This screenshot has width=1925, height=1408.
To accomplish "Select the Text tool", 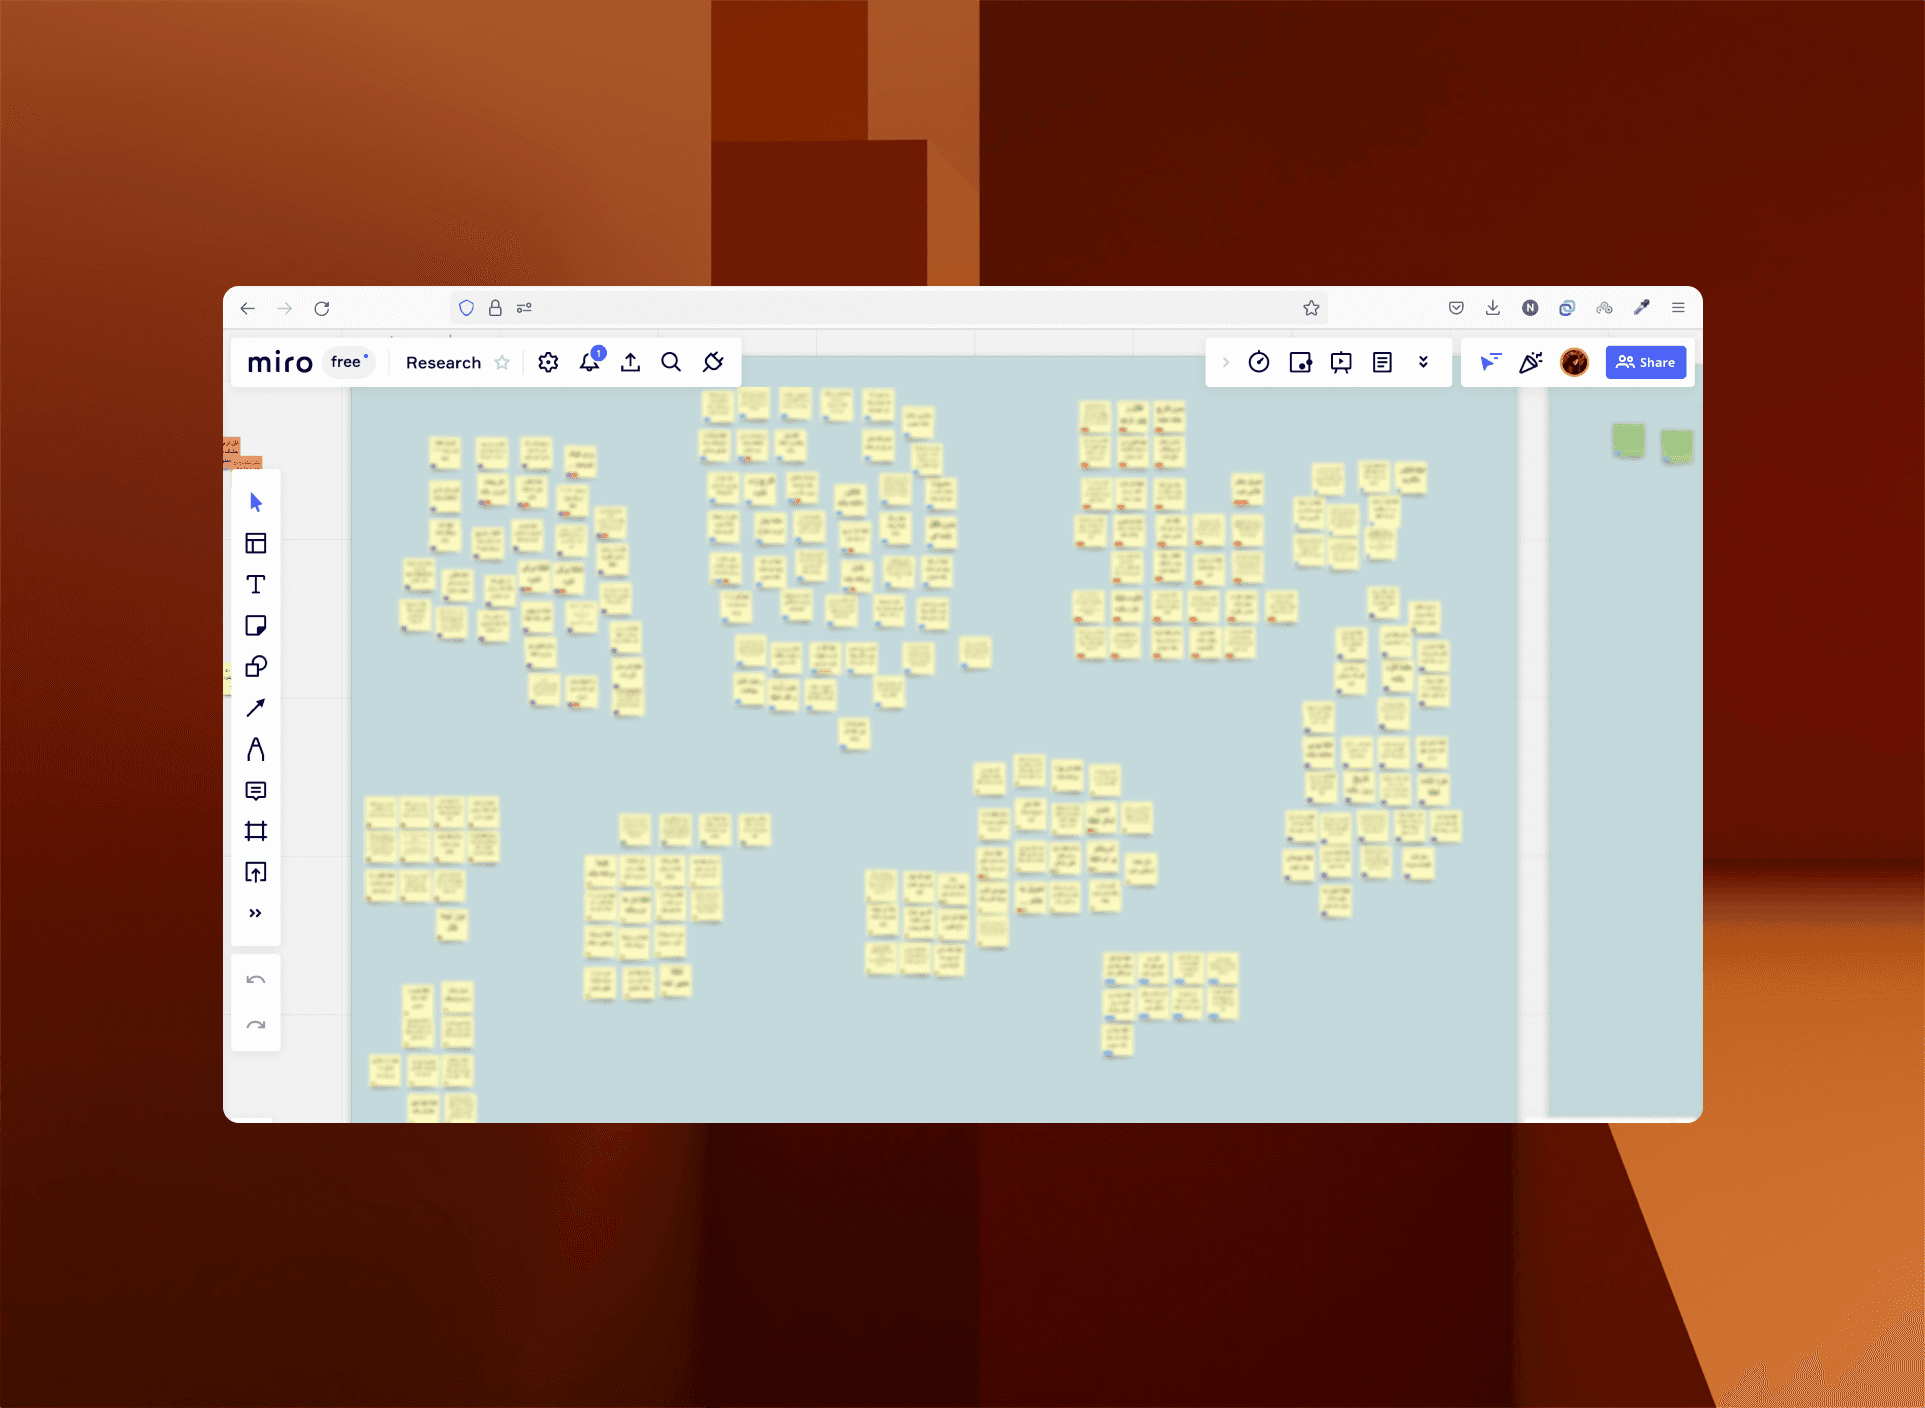I will [x=256, y=584].
